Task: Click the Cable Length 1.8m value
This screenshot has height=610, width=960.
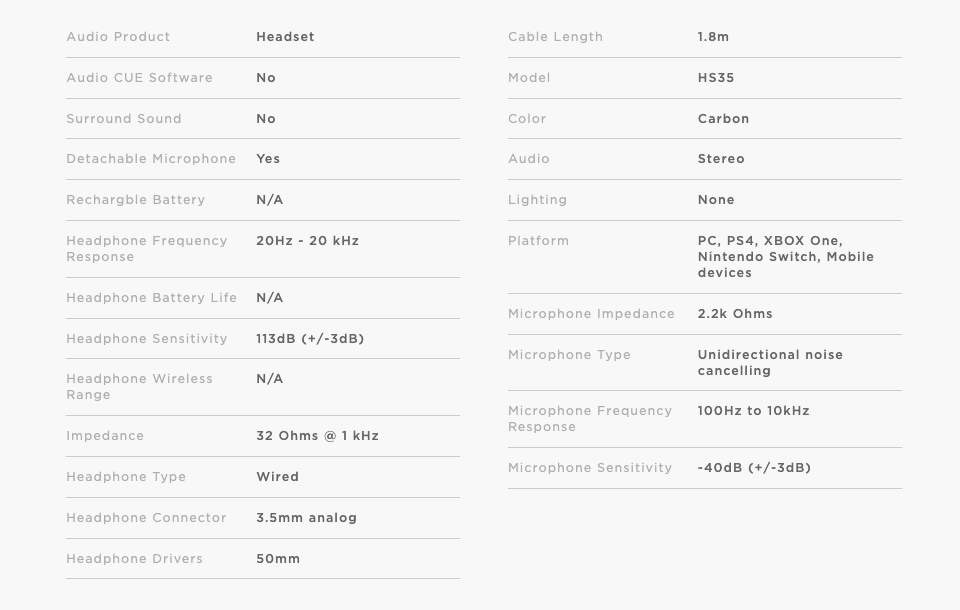Action: 713,37
